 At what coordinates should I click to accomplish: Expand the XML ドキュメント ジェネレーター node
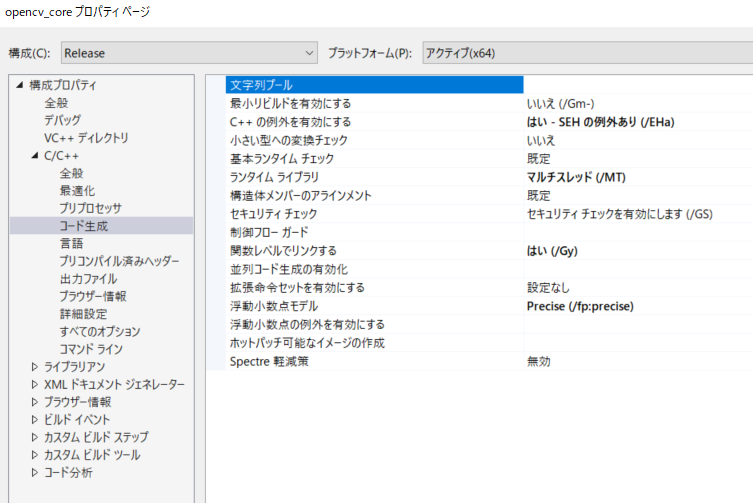click(35, 384)
